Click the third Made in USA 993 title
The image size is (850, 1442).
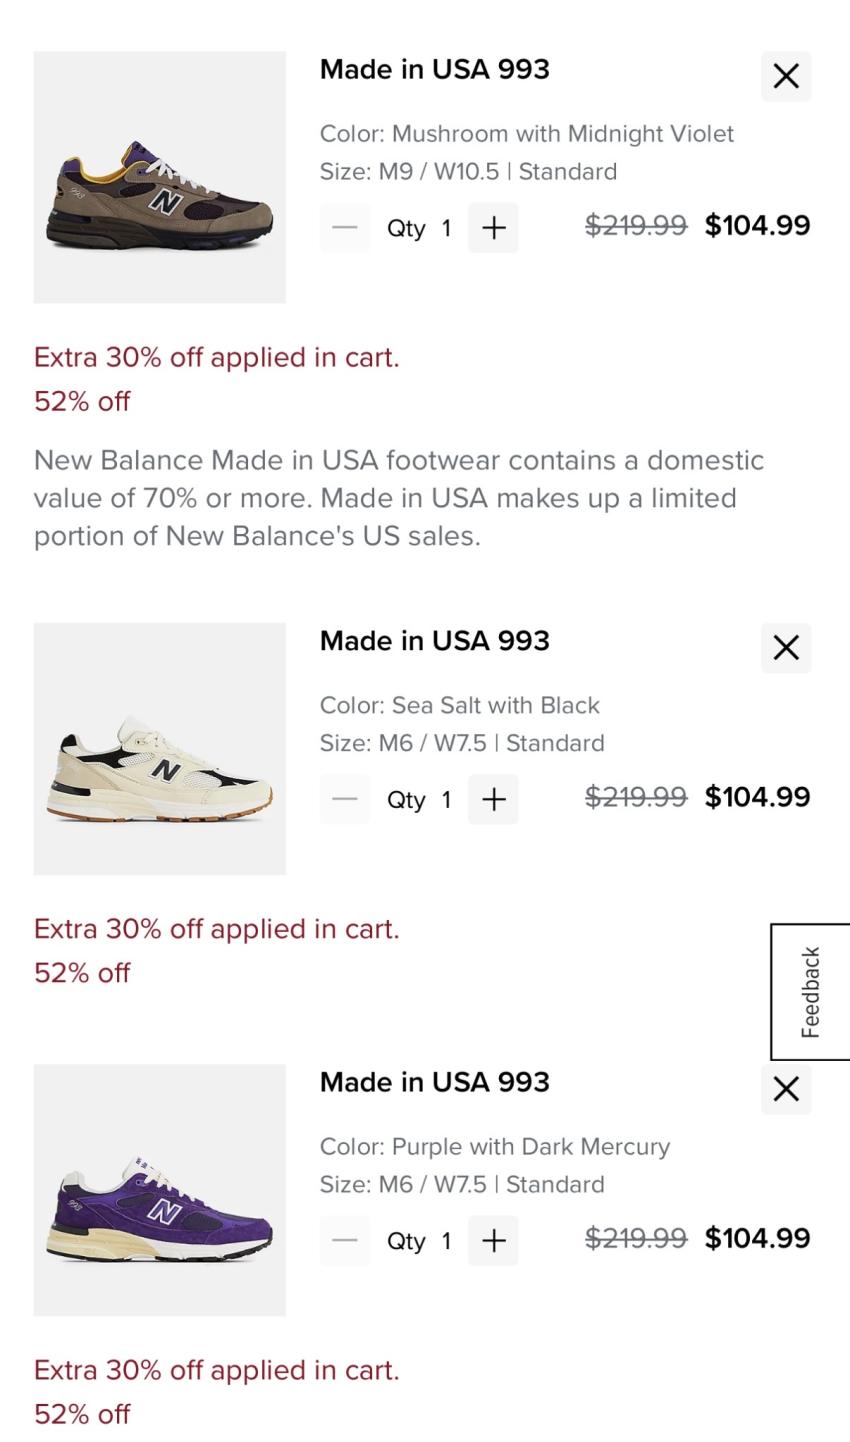coord(434,1082)
